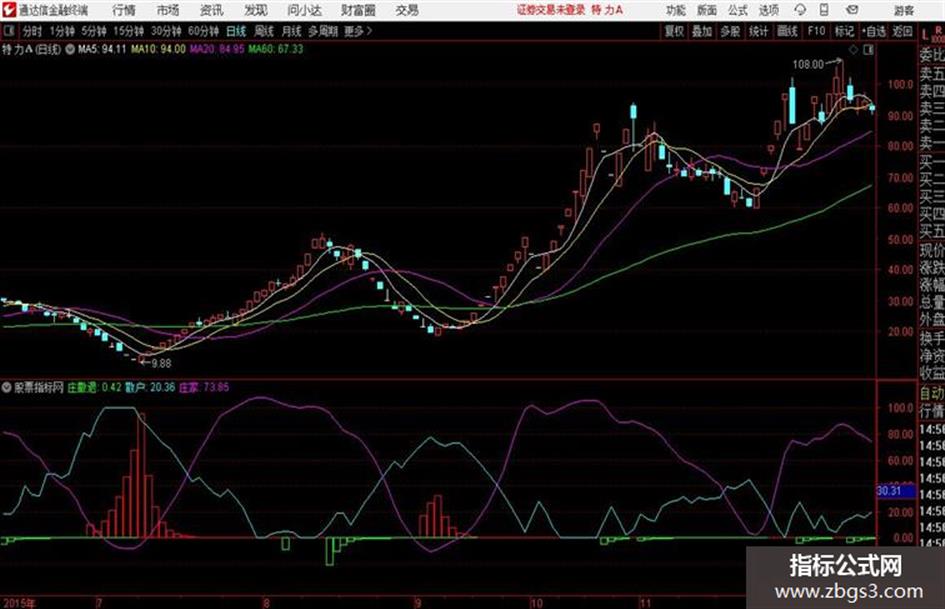Click the MA5: 94.11 value
Screen dimensions: 945x609
coord(102,49)
